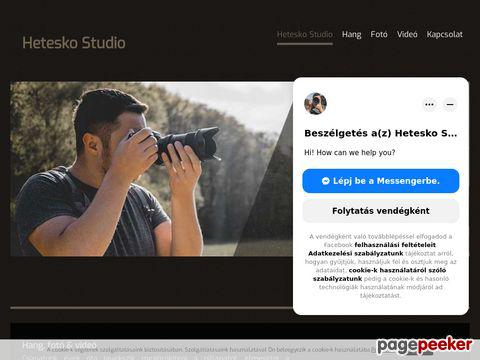Viewport: 480px width, 360px height.
Task: Go to the Fotó page
Action: [x=379, y=34]
